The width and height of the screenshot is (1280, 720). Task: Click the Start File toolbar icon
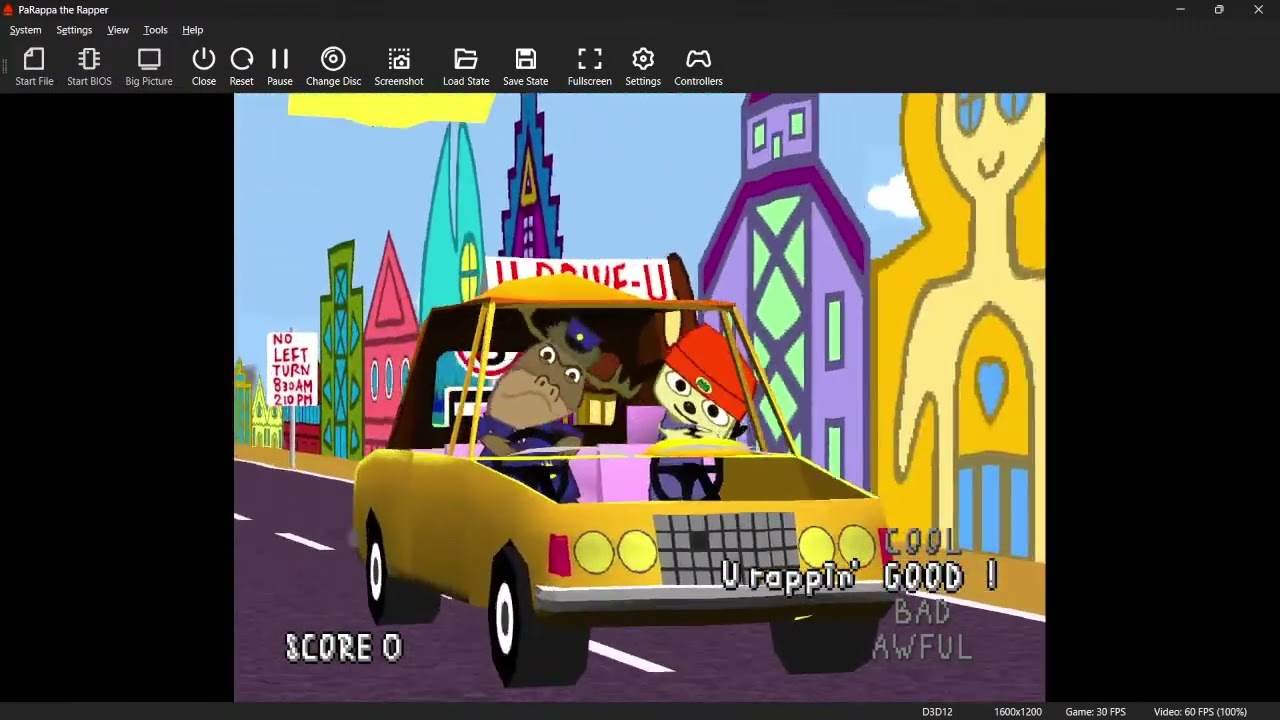[34, 67]
